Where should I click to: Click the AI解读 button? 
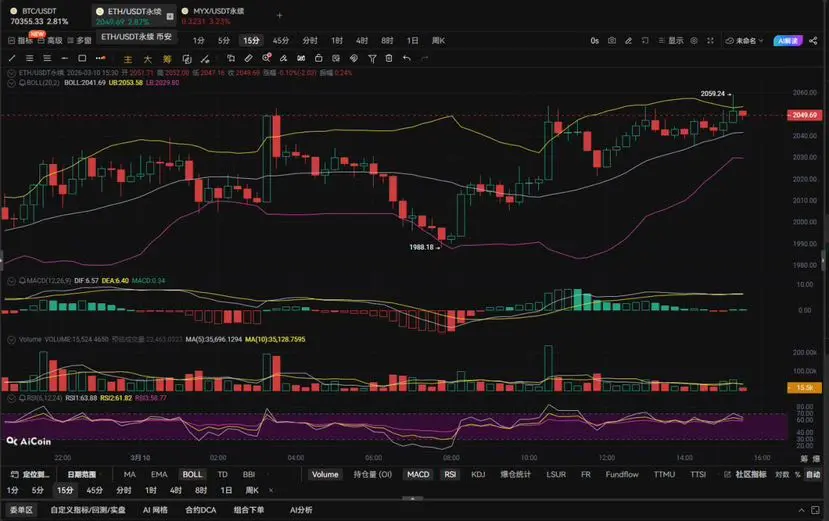[x=788, y=41]
